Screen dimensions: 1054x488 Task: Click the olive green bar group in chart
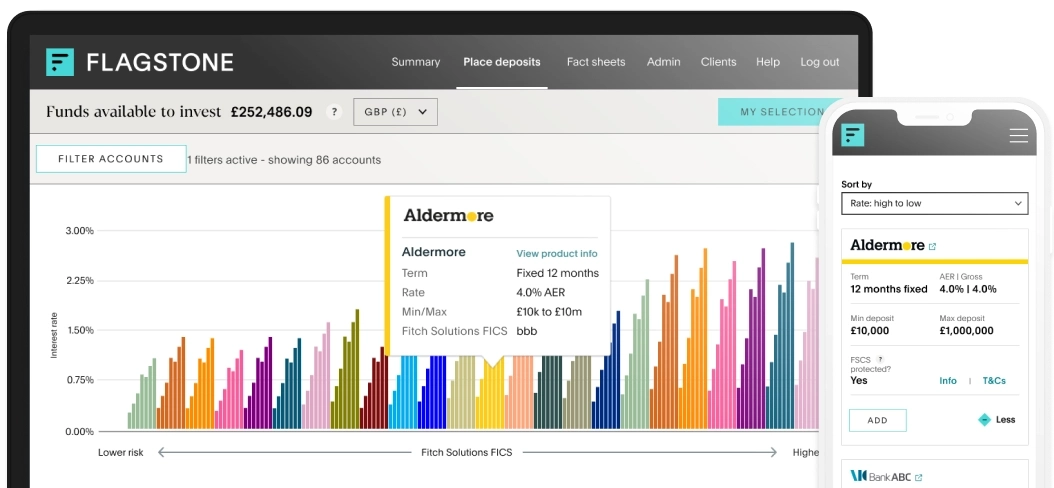coord(346,370)
